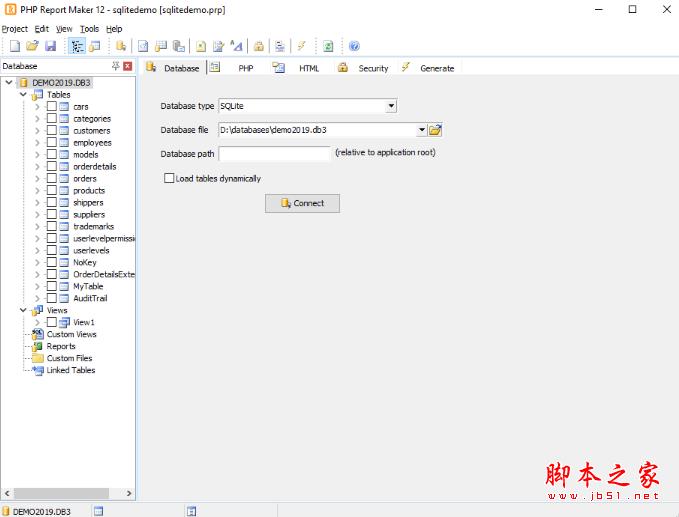
Task: Pin the Database panel with the pushpin icon
Action: [x=116, y=66]
